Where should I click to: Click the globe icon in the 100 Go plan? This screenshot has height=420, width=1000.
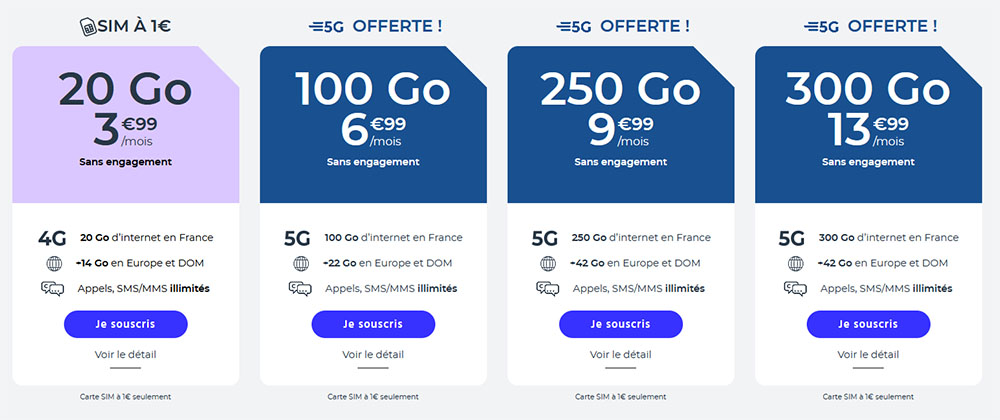tap(300, 263)
